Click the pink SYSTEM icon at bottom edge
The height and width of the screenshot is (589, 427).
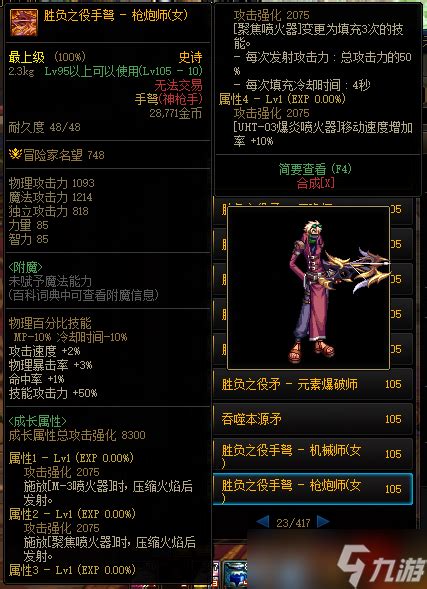(217, 573)
